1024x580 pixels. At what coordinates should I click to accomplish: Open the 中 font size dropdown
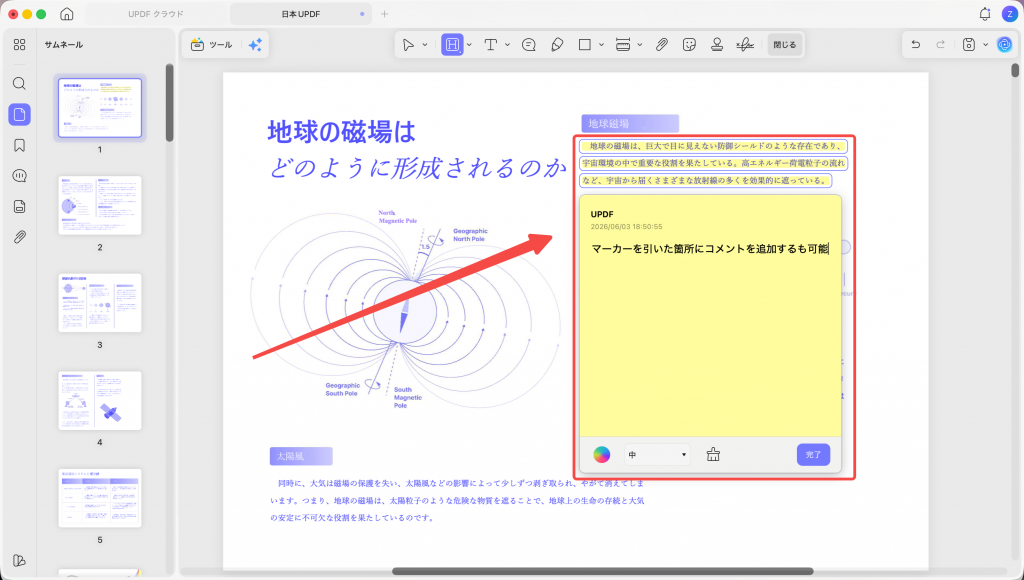tap(657, 455)
